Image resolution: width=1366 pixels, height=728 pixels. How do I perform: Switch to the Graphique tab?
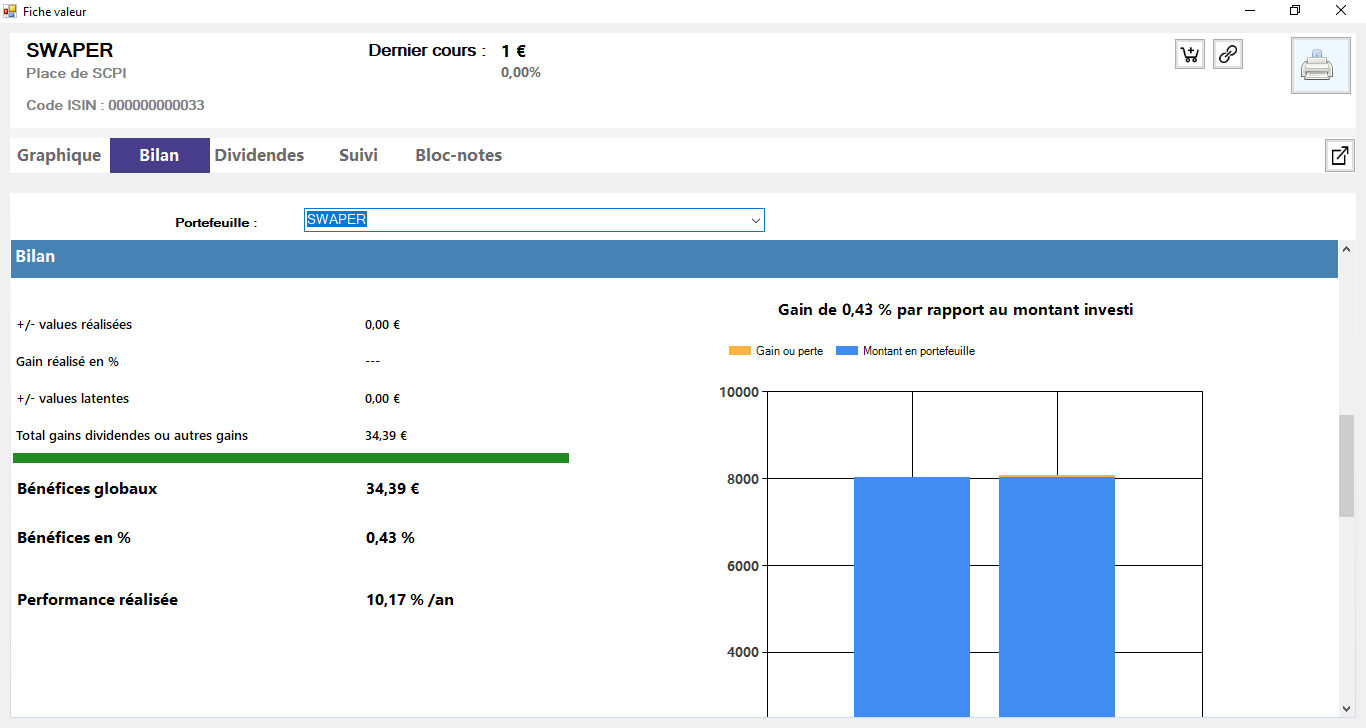[59, 156]
